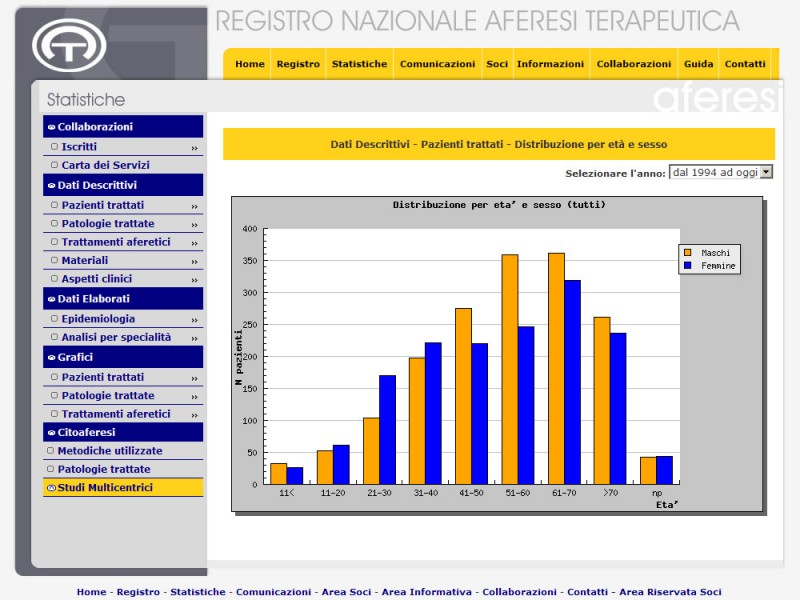This screenshot has width=800, height=600.
Task: Switch to the Statistiche navigation tab
Action: point(359,64)
